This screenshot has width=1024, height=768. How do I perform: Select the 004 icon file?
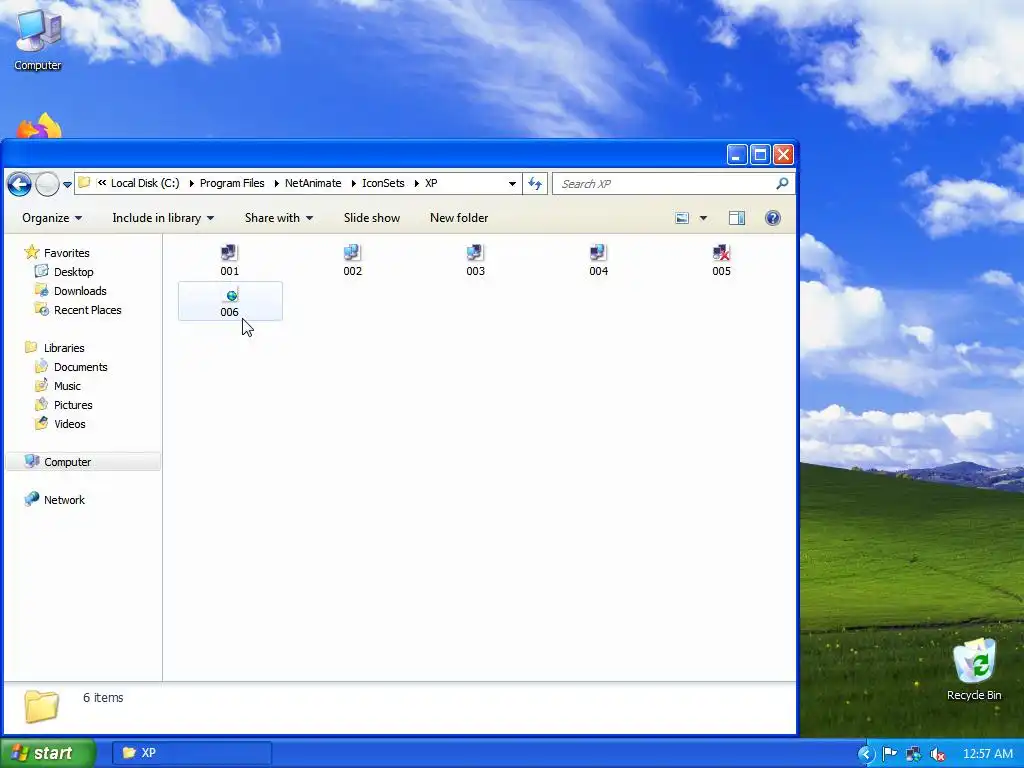(x=598, y=261)
